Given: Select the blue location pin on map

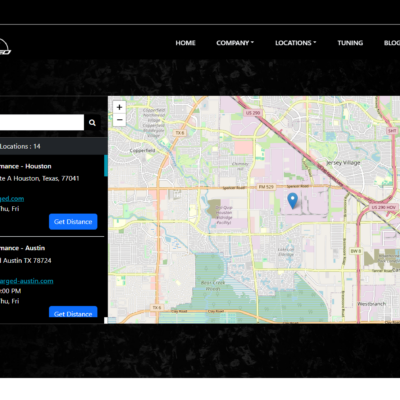Looking at the screenshot, I should 292,201.
